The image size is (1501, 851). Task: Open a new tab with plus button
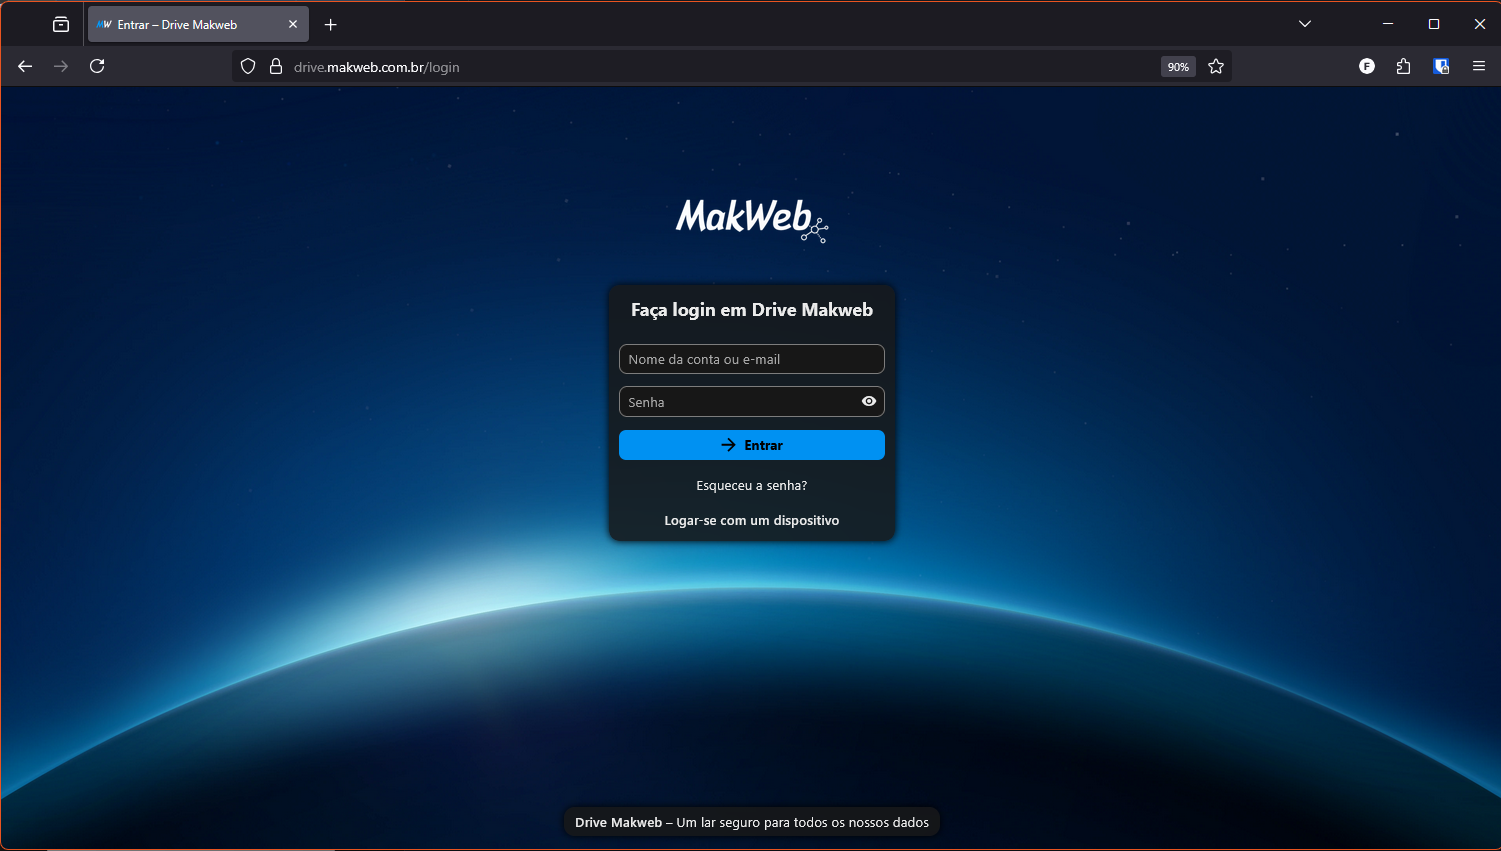coord(331,24)
